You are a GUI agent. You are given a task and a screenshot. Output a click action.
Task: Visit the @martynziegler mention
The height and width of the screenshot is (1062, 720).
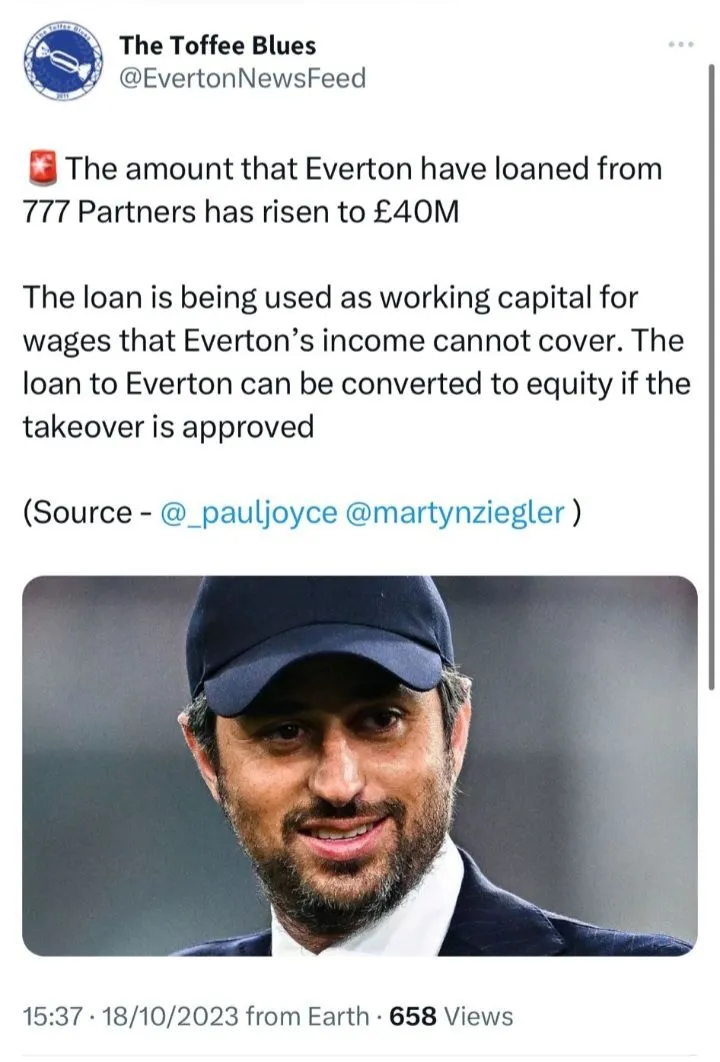pyautogui.click(x=454, y=512)
